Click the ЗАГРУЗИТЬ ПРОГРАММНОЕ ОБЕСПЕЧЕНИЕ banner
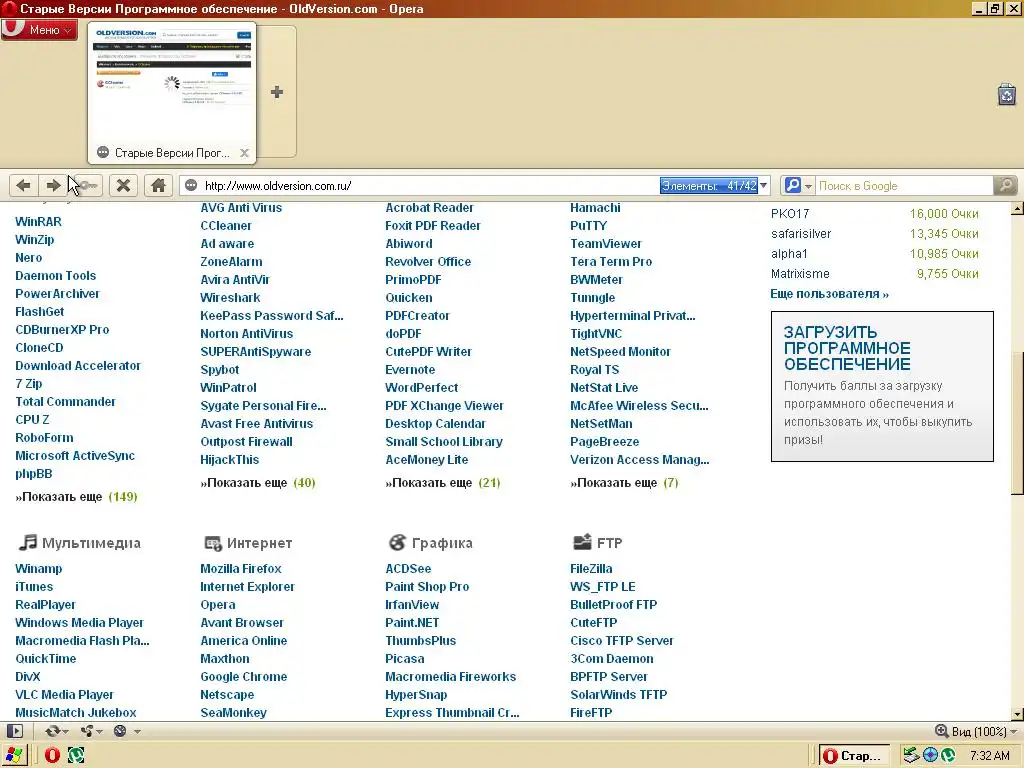The width and height of the screenshot is (1024, 768). point(882,387)
